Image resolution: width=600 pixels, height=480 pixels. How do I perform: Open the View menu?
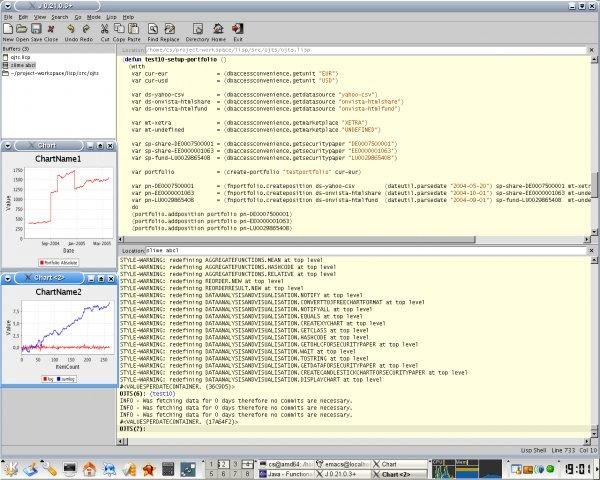click(x=40, y=17)
